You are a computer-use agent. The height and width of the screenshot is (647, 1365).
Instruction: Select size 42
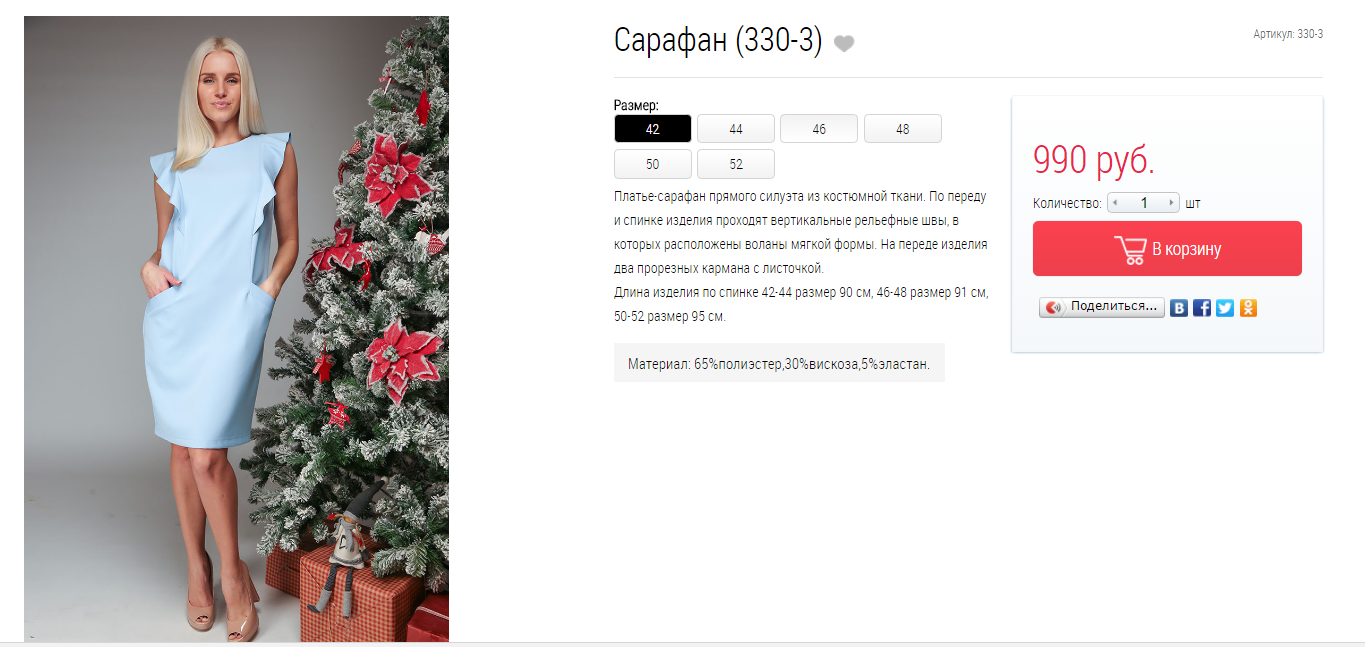[653, 129]
